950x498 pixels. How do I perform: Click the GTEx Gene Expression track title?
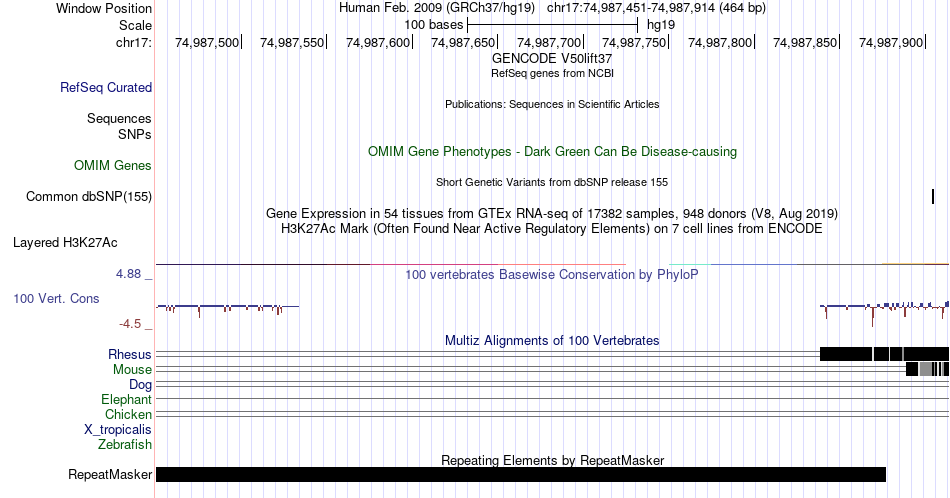tap(552, 213)
